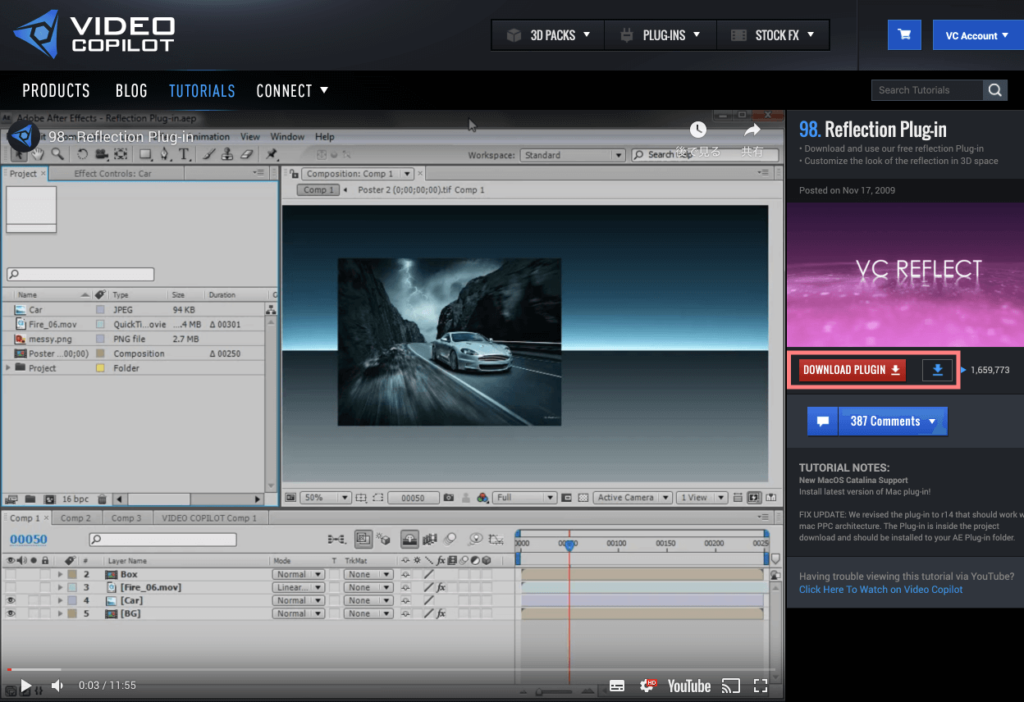The image size is (1024, 702).
Task: Click DOWNLOAD PLUGIN button
Action: pos(852,370)
